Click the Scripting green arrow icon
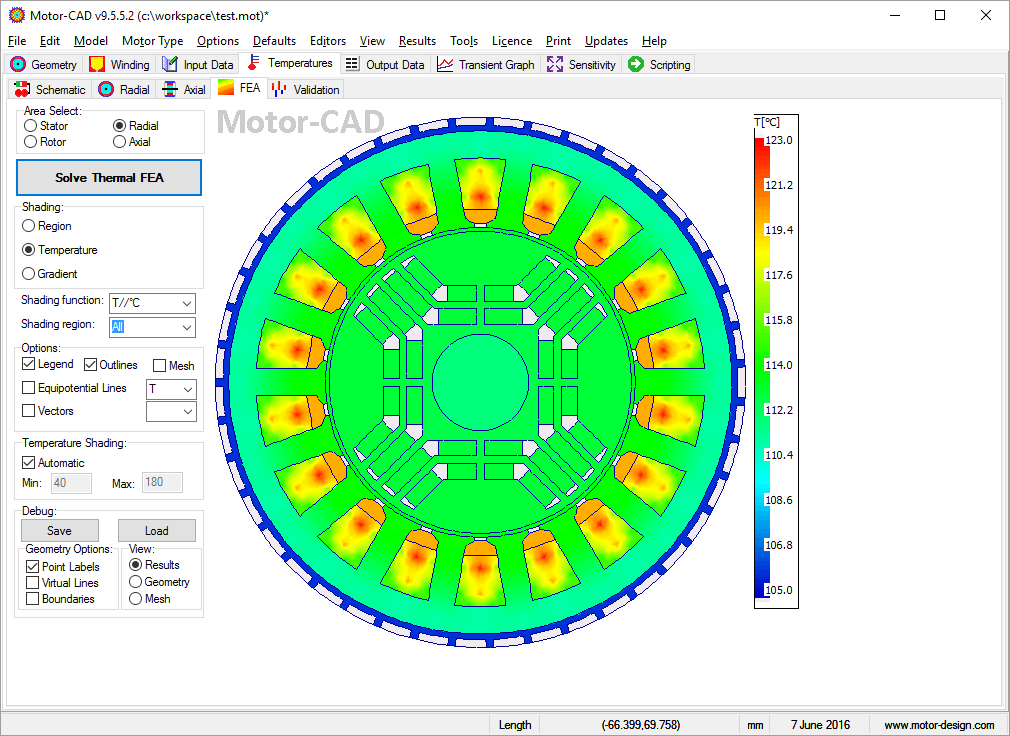1010x736 pixels. [636, 64]
